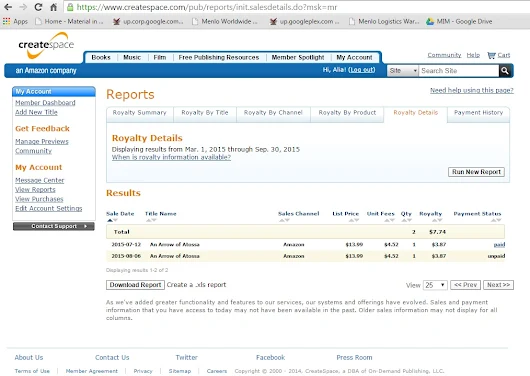Sort by List Price arrows
Screen dimensions: 530x376
[x=354, y=220]
